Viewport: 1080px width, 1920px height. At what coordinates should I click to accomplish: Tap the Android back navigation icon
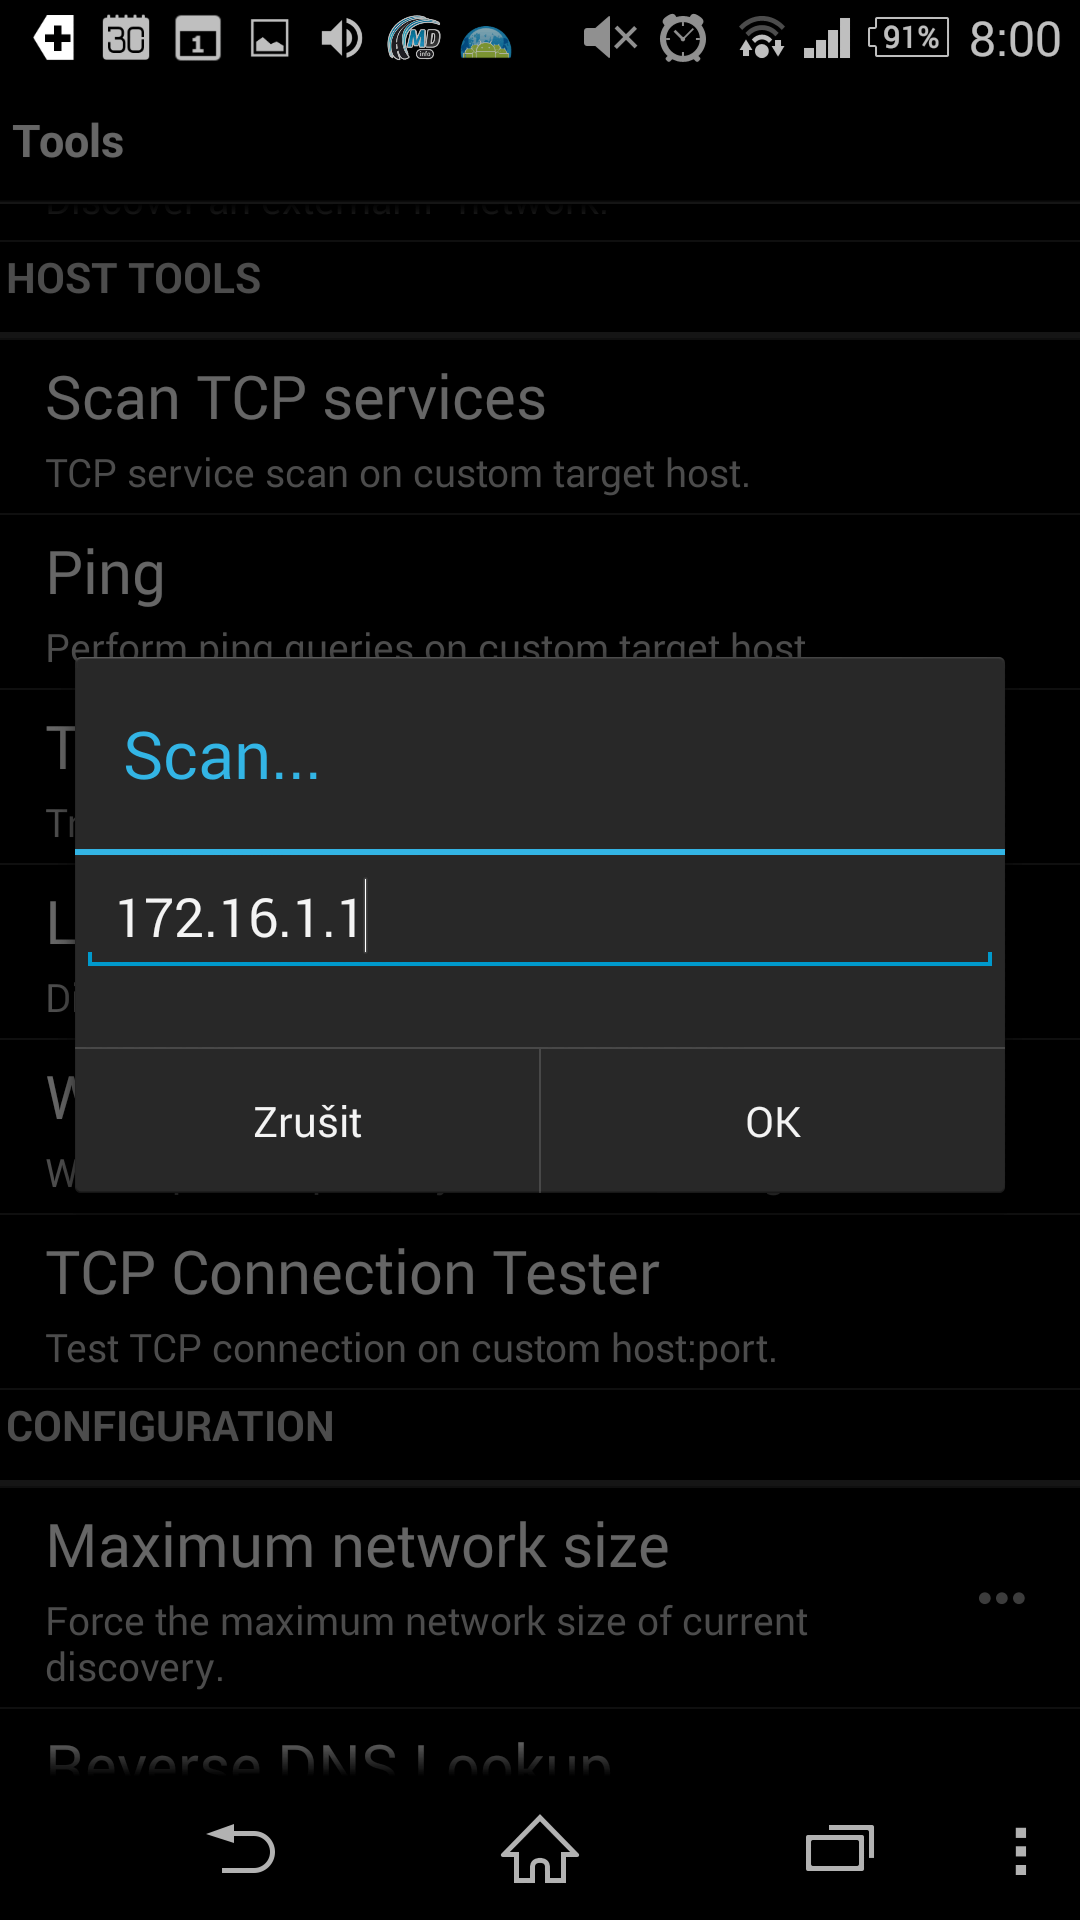pos(240,1850)
